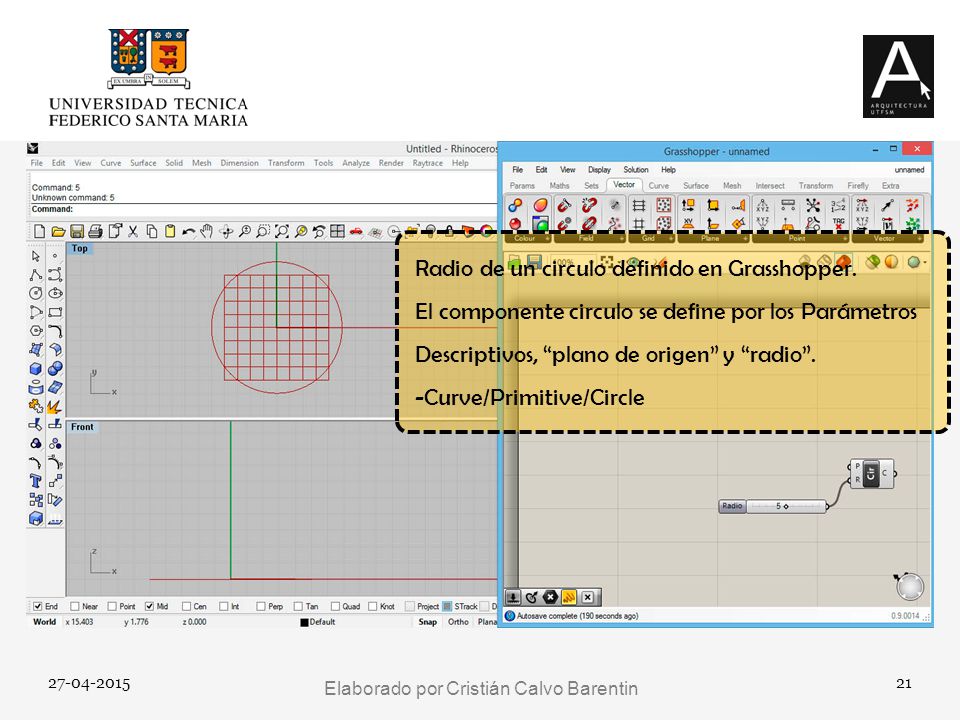Open the Front viewport title menu

pos(82,427)
